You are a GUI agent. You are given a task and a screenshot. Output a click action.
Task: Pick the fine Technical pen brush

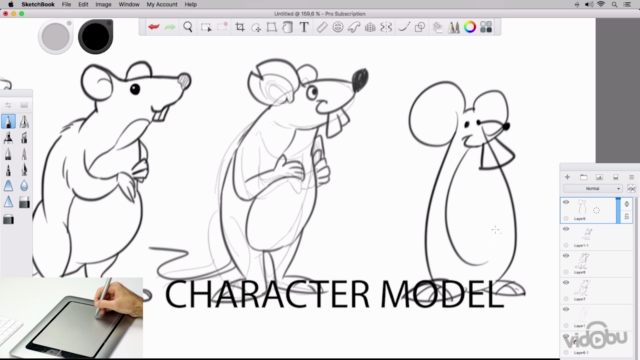tap(24, 154)
